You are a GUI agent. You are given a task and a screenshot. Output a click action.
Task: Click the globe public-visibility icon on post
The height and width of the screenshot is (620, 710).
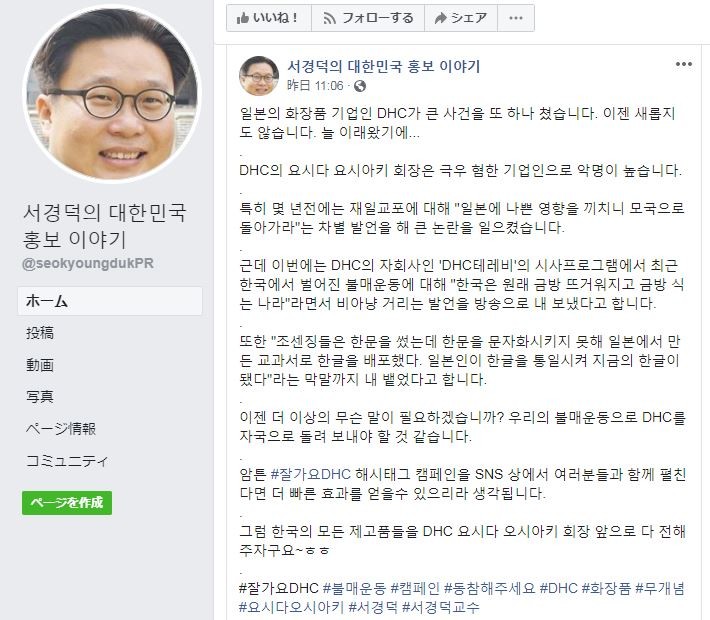click(x=360, y=86)
